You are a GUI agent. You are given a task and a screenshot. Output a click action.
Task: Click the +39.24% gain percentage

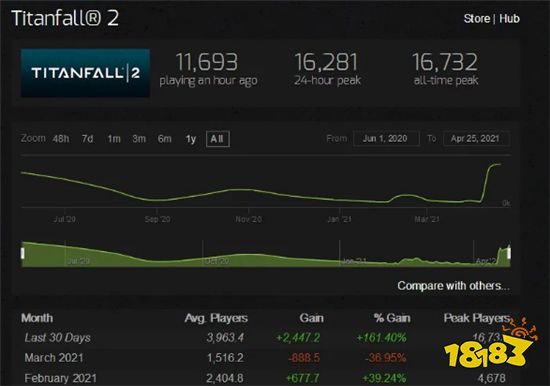pos(384,378)
